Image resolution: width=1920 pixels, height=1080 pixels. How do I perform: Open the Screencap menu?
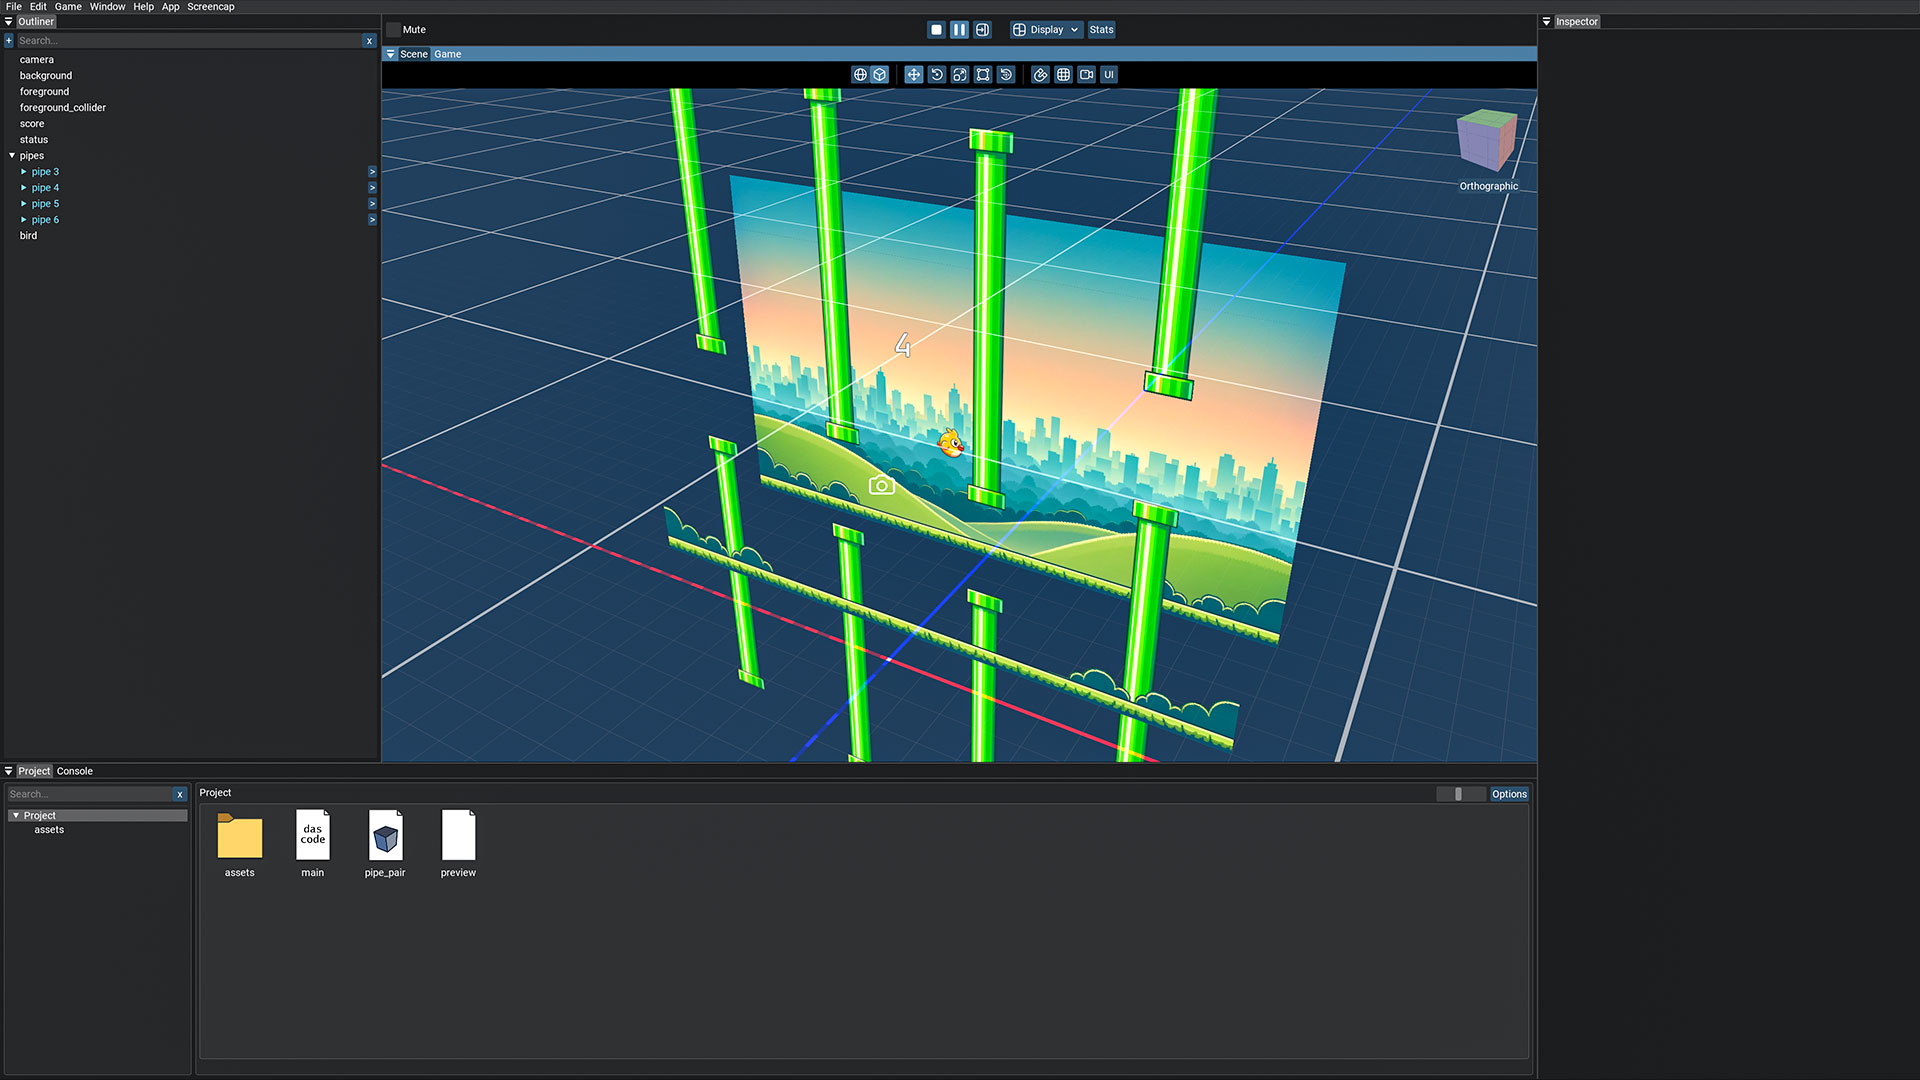[210, 7]
